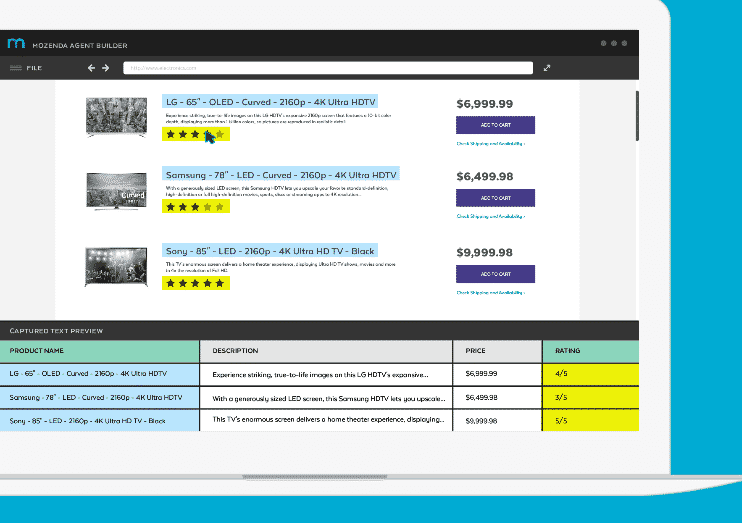Viewport: 742px width, 523px height.
Task: Add the $6,999.99 LG TV to cart
Action: coord(495,125)
